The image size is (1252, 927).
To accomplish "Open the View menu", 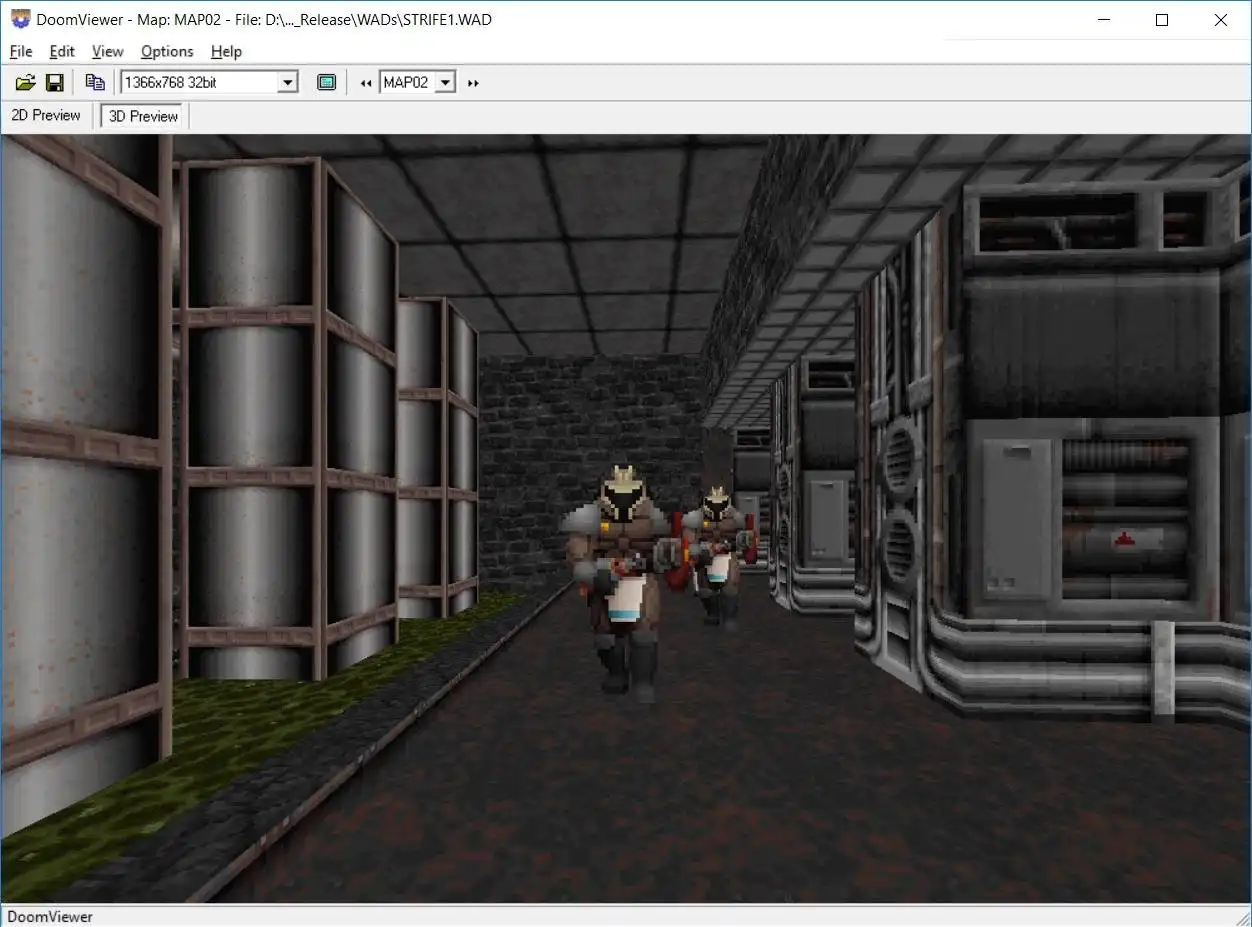I will (108, 51).
